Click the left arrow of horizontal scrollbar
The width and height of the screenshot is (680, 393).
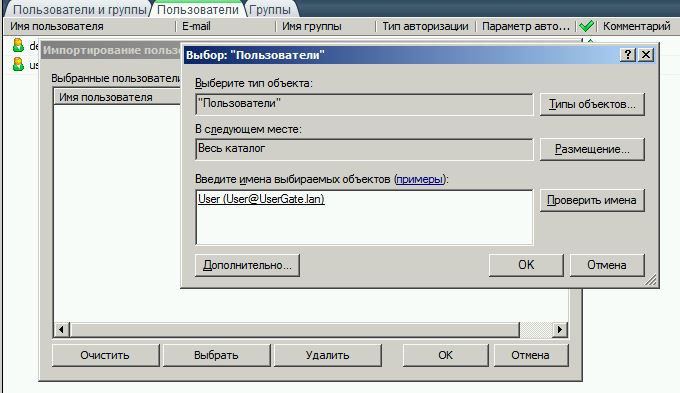61,330
